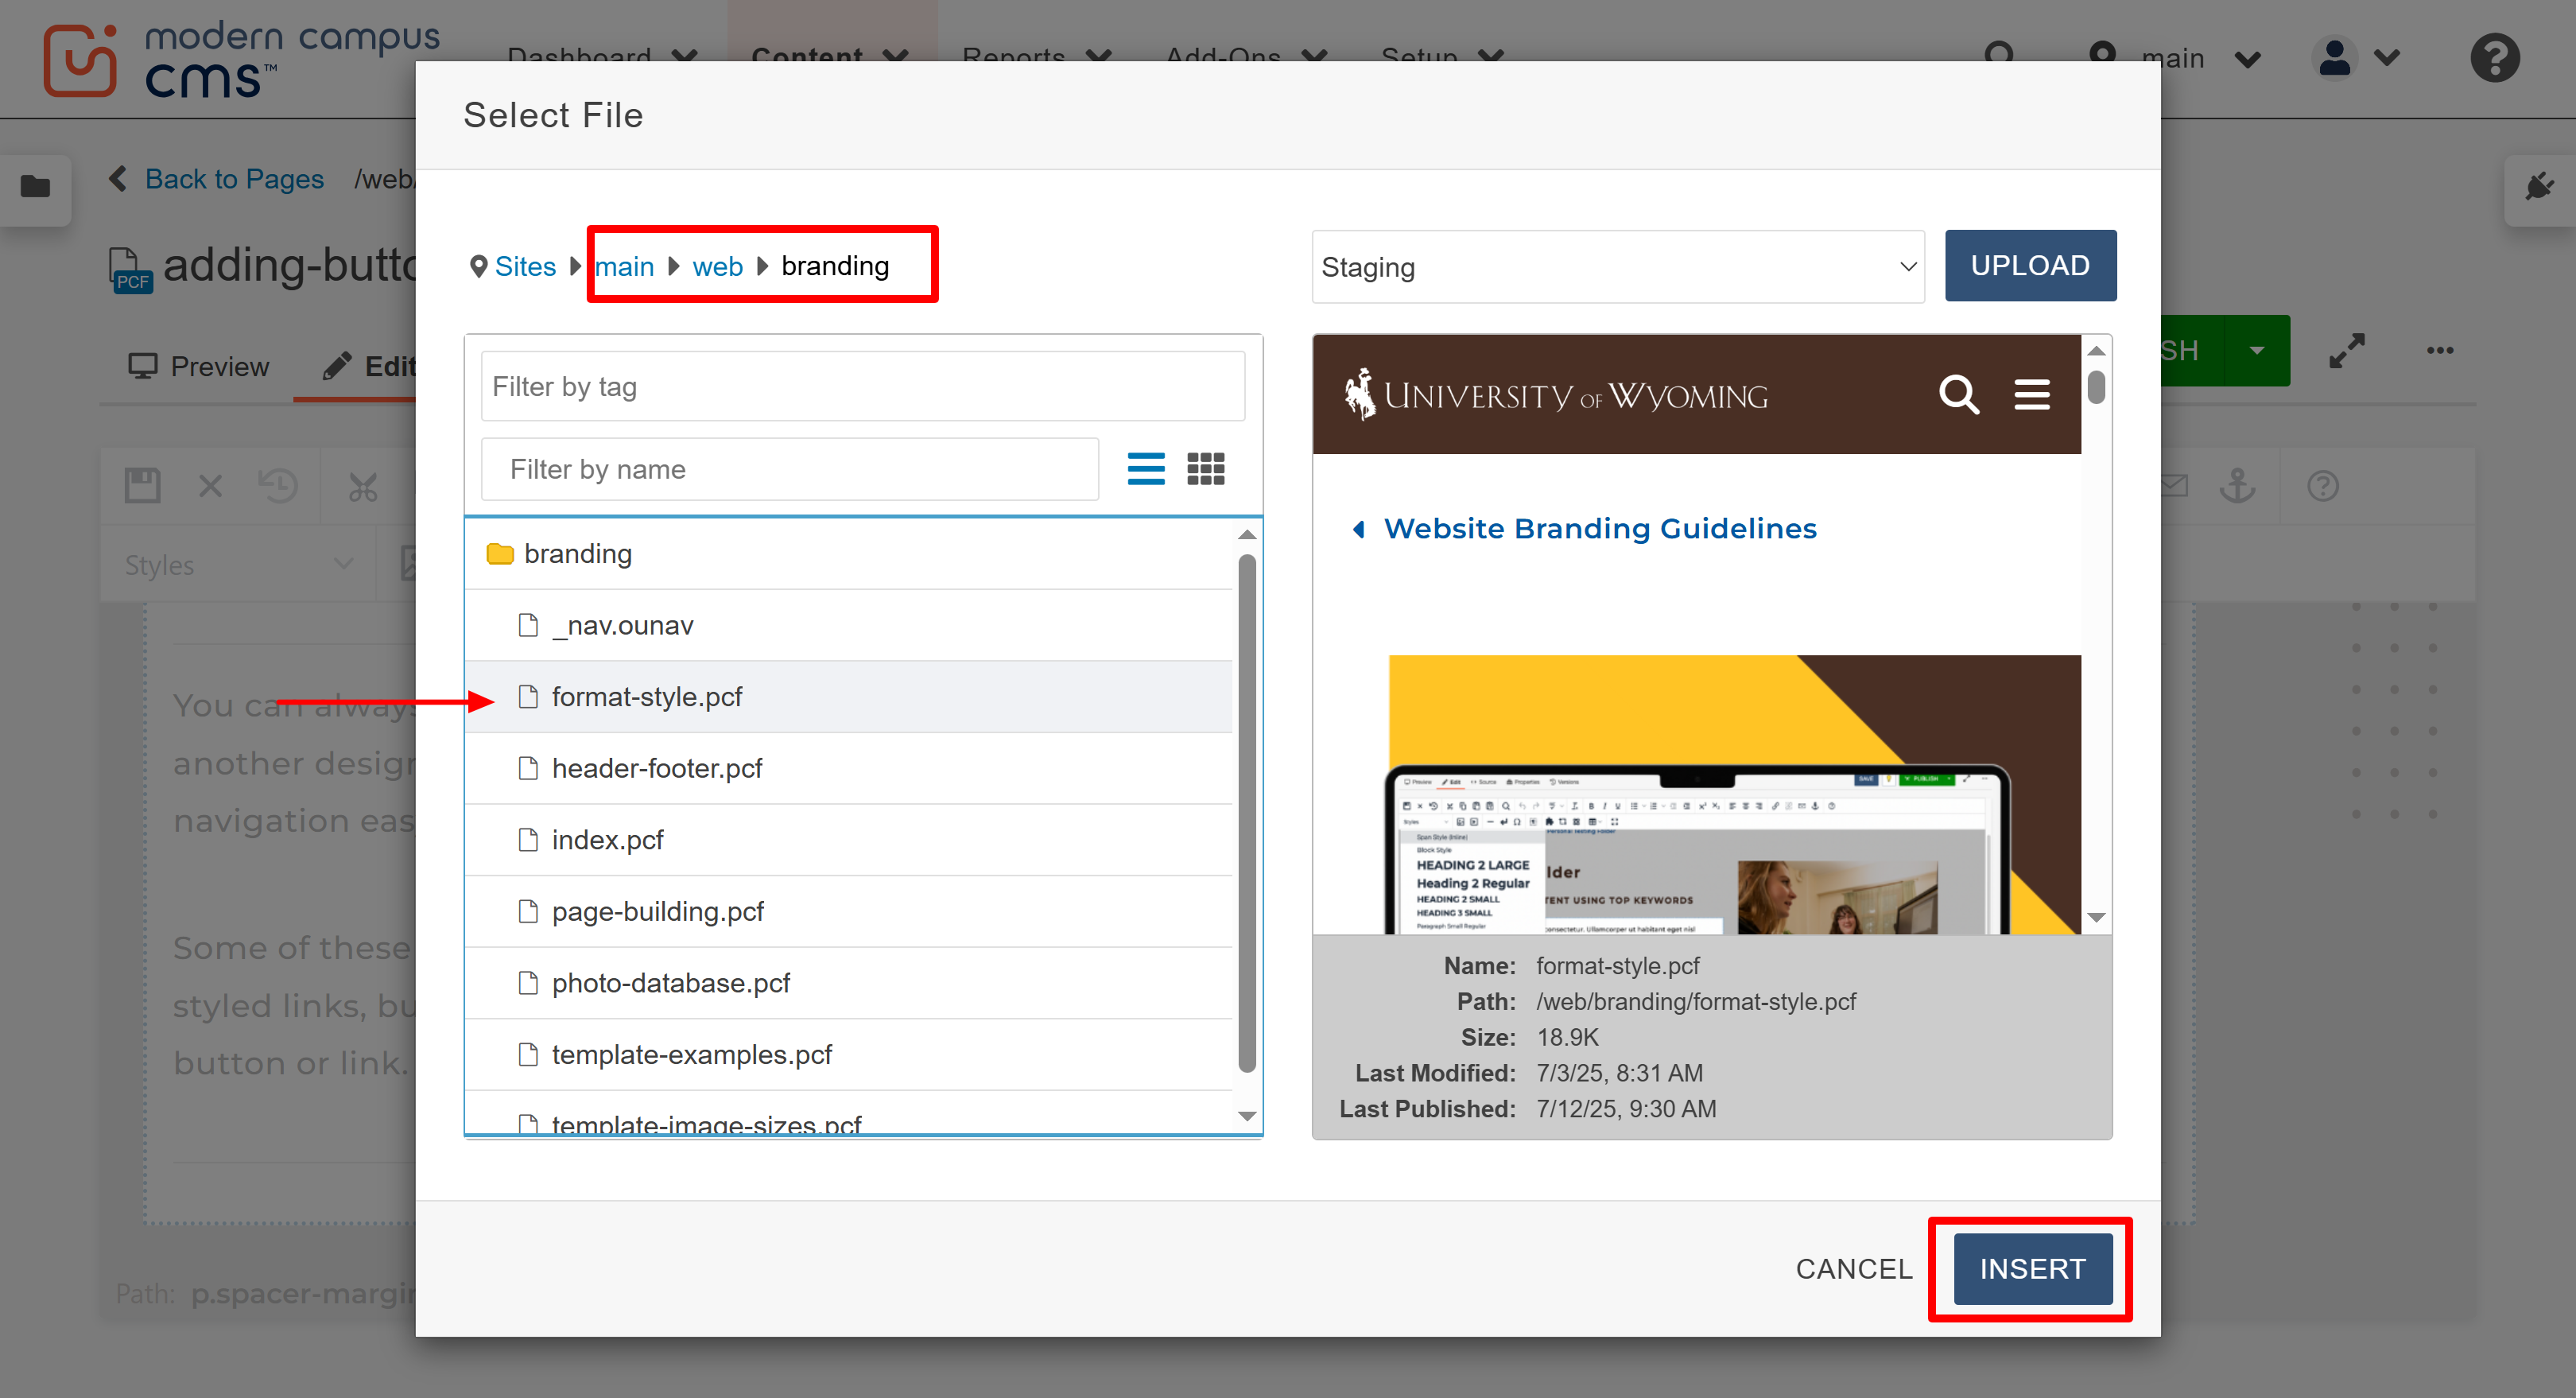
Task: Click the help question mark icon
Action: 2494,58
